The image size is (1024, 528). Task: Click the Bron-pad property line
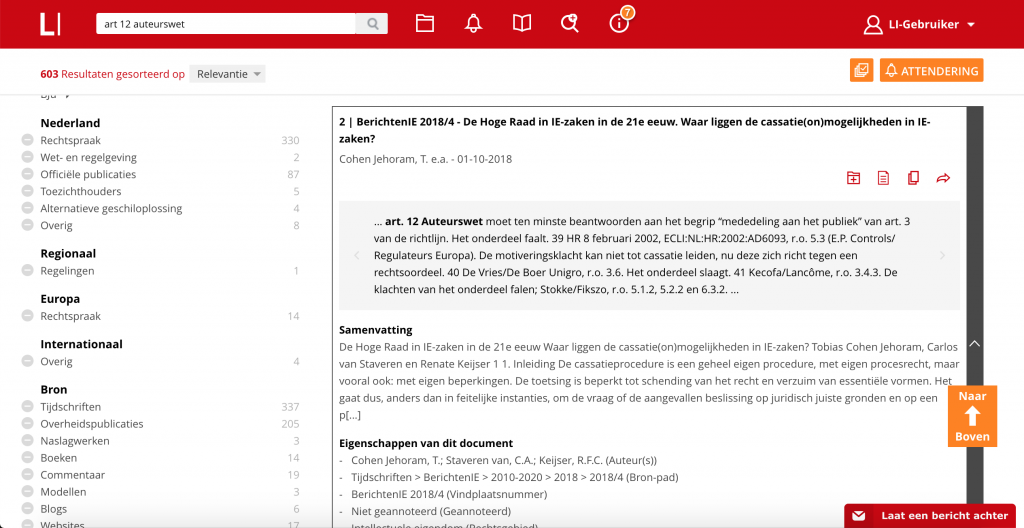[515, 477]
